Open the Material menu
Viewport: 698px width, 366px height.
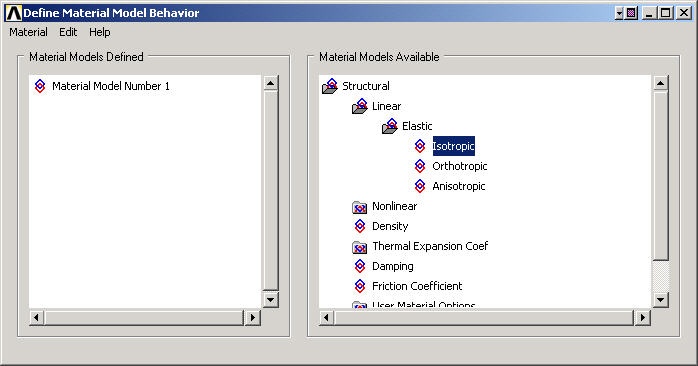pyautogui.click(x=28, y=32)
